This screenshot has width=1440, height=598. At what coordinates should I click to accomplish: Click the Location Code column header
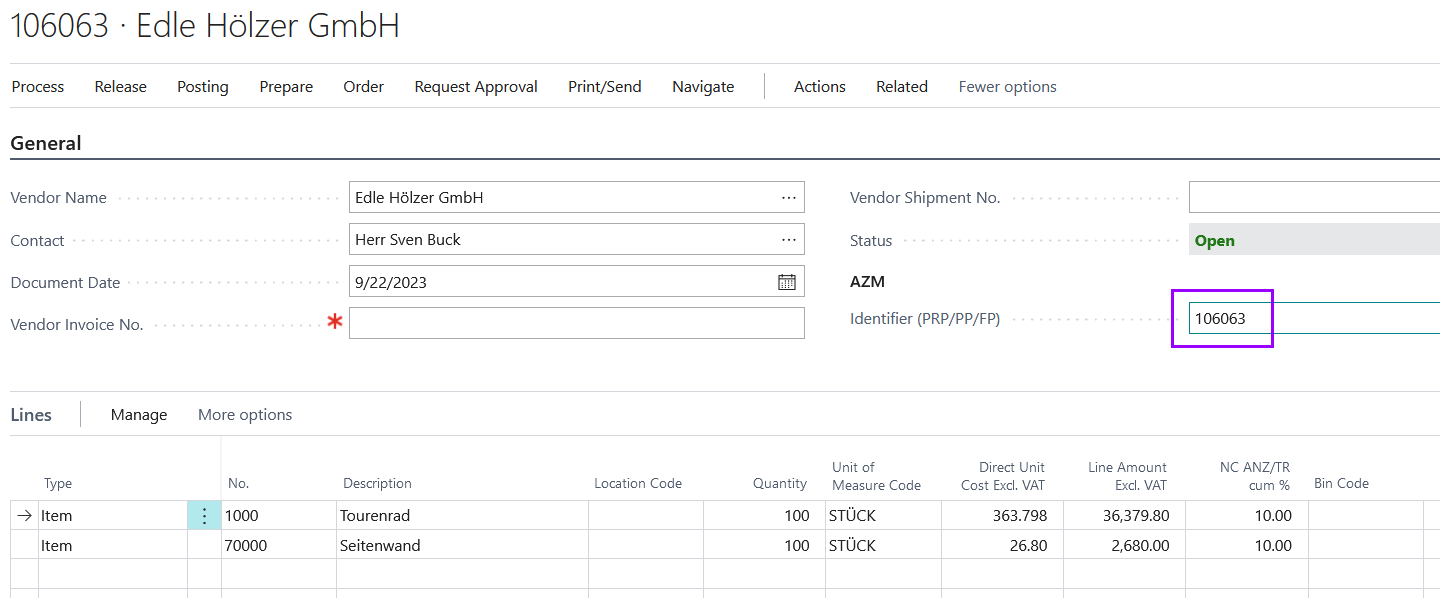coord(638,484)
